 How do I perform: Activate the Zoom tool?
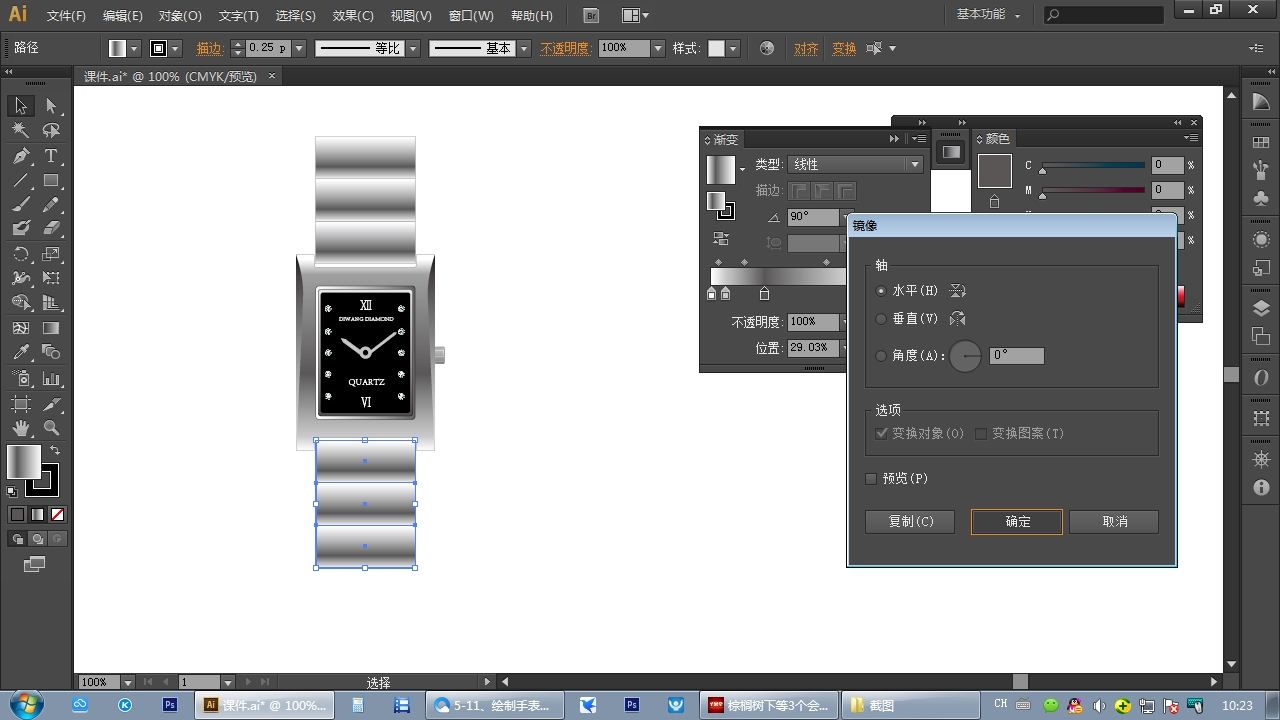51,428
